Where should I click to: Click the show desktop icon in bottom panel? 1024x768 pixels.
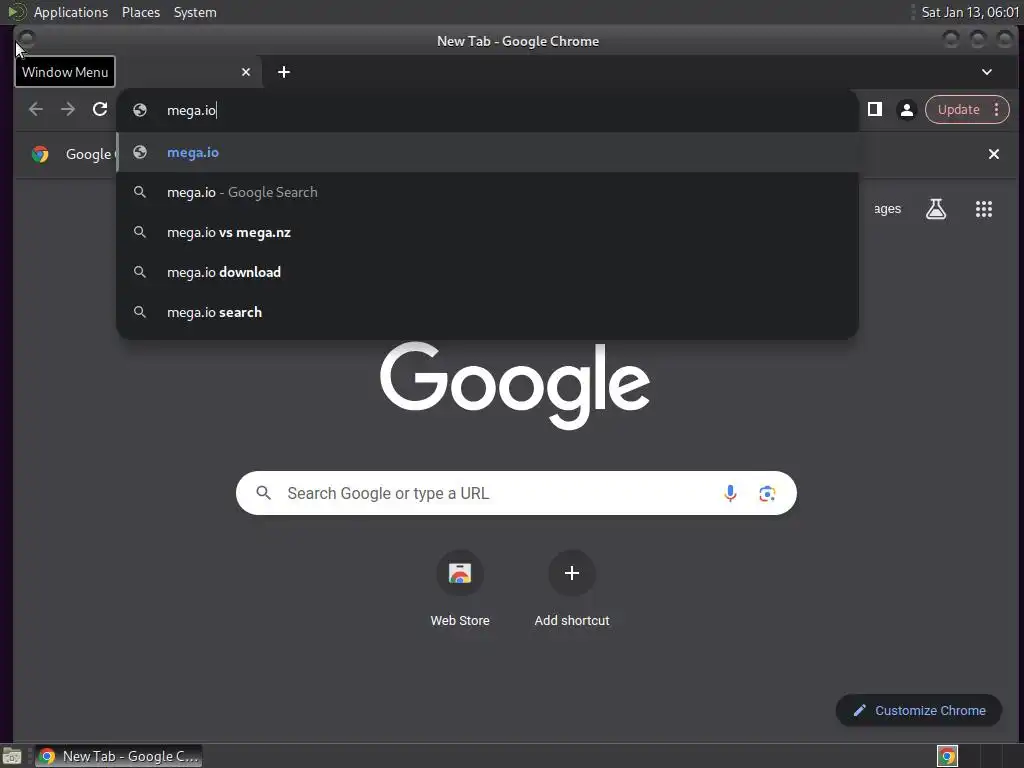[x=12, y=756]
